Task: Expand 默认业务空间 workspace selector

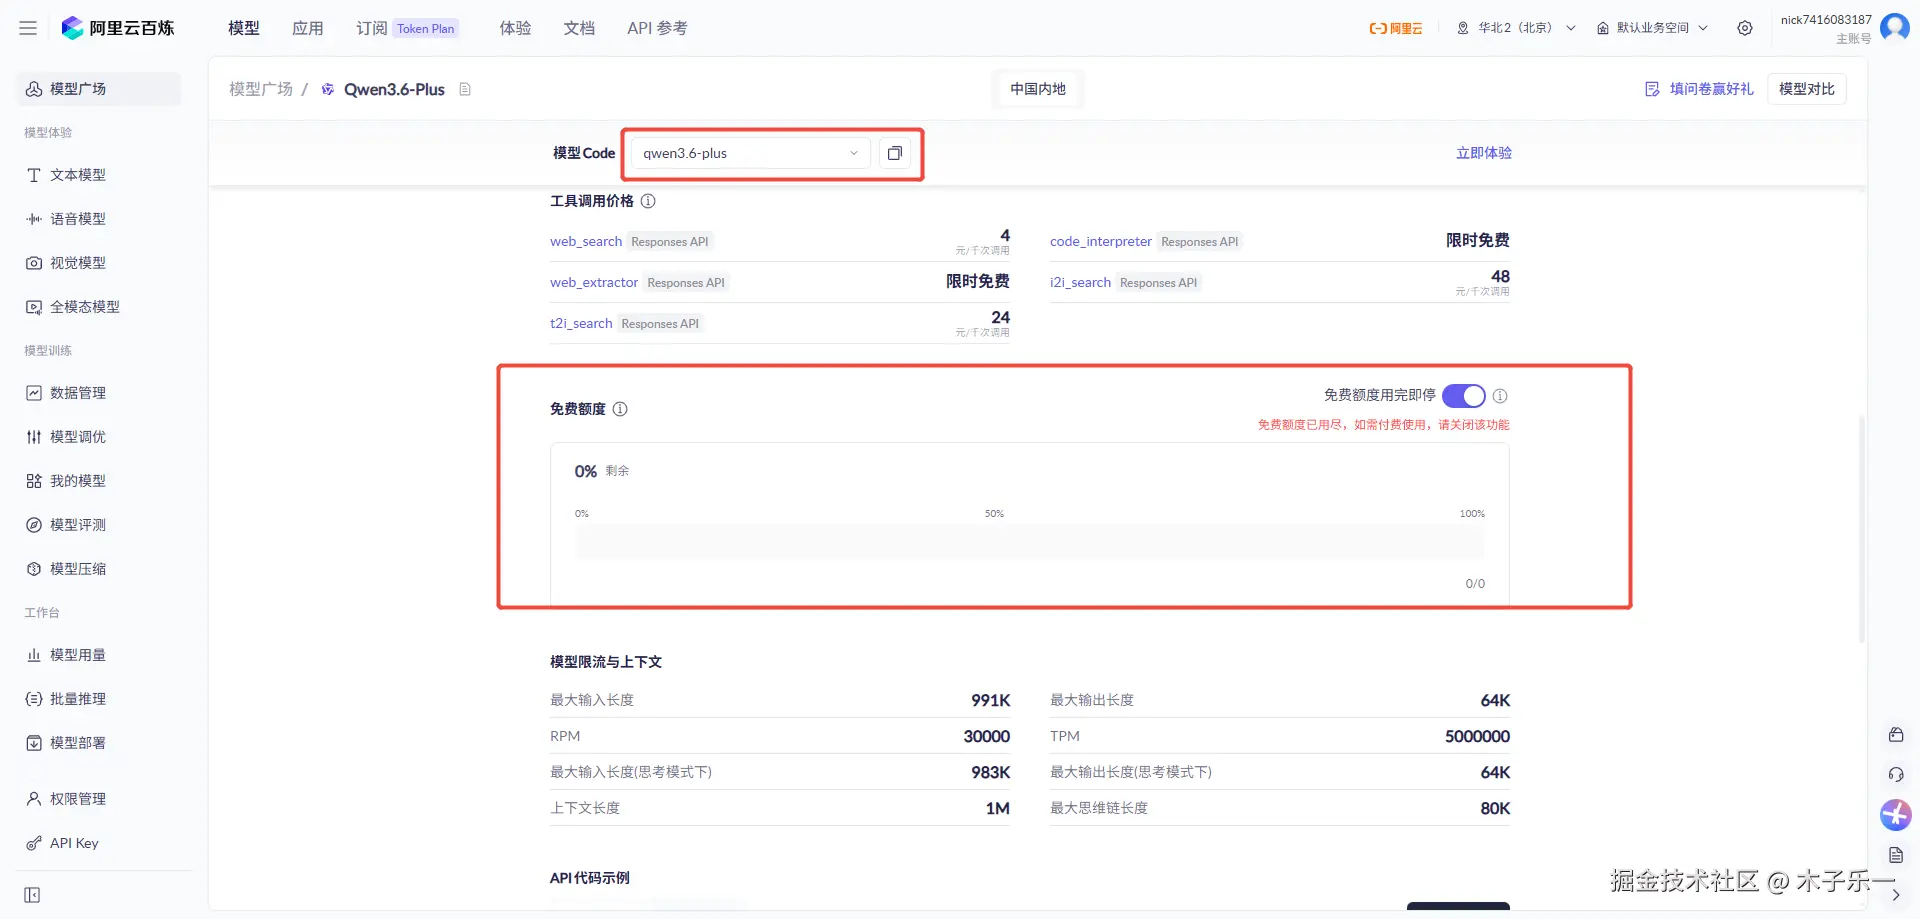Action: coord(1652,28)
